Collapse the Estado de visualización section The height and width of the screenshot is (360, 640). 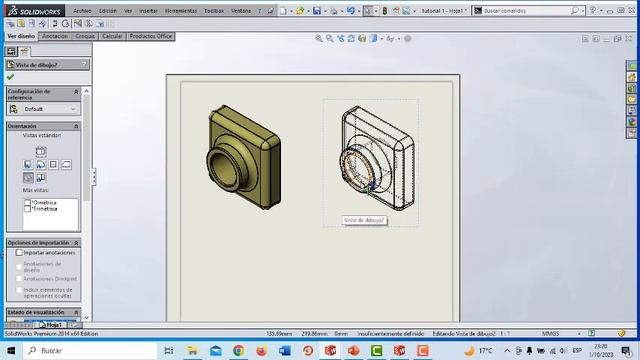[x=76, y=312]
